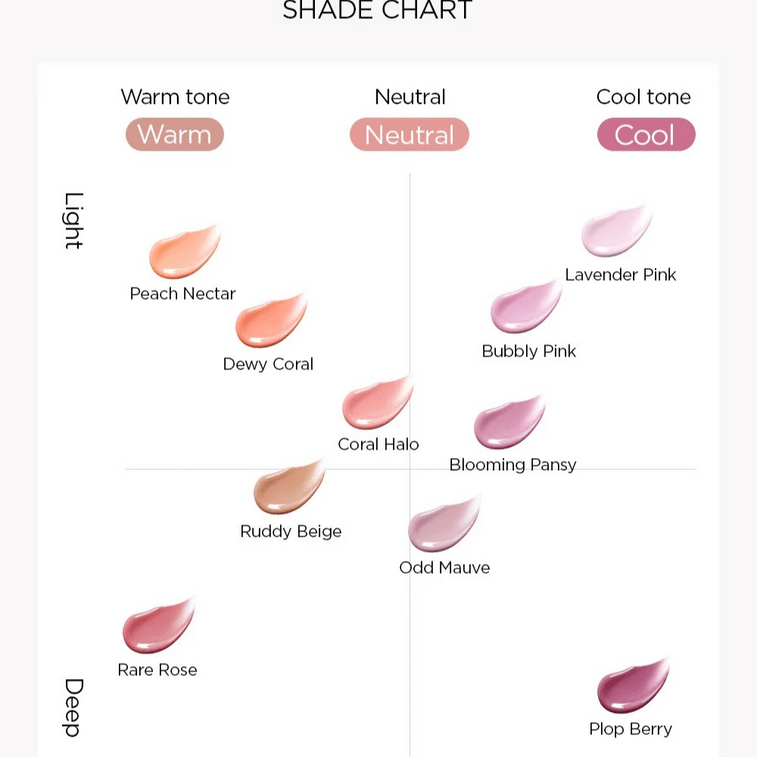Screen dimensions: 757x757
Task: Pick the Odd Mauve shade swatch
Action: pyautogui.click(x=444, y=524)
